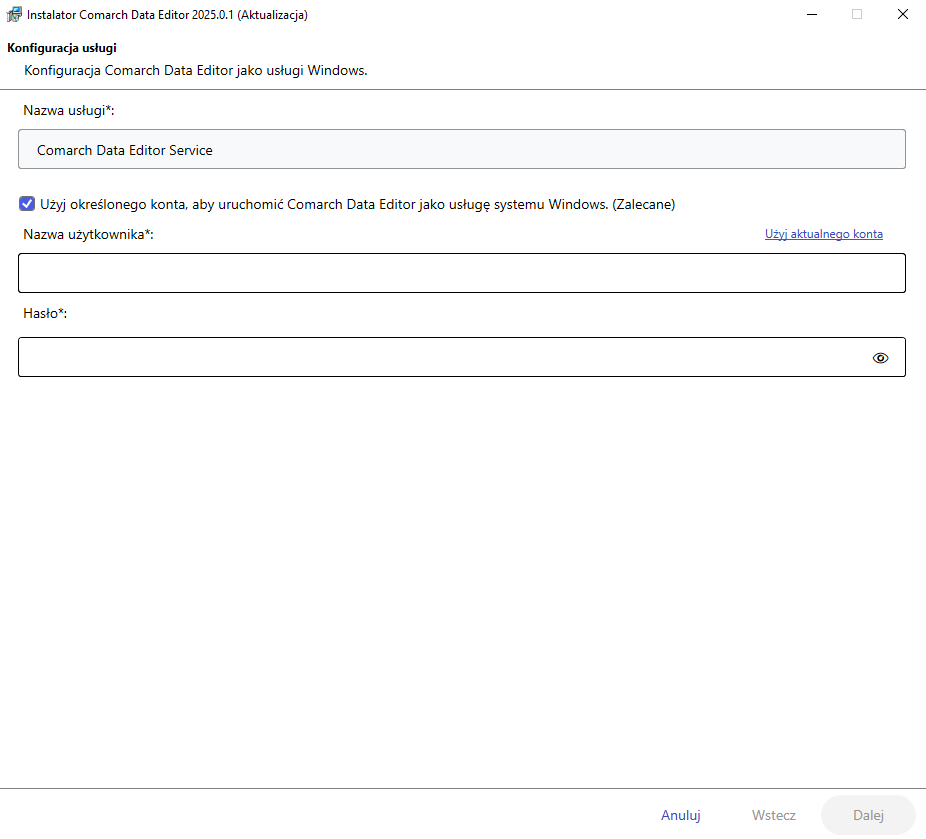Click the installer window title text

[167, 15]
